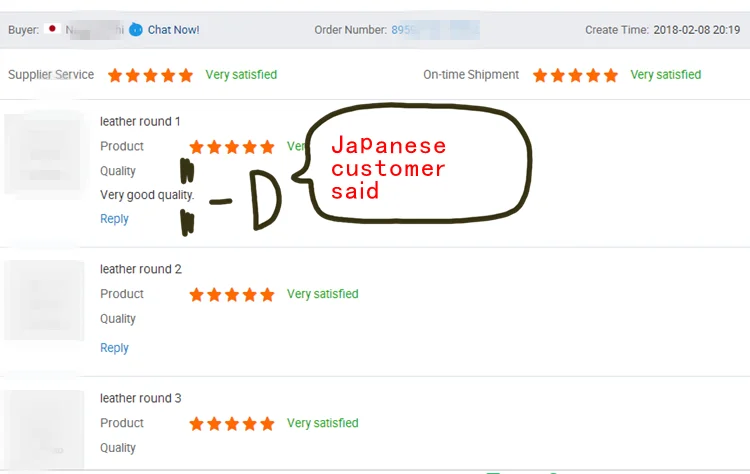750x474 pixels.
Task: Click leather round 3 product stars
Action: 232,424
